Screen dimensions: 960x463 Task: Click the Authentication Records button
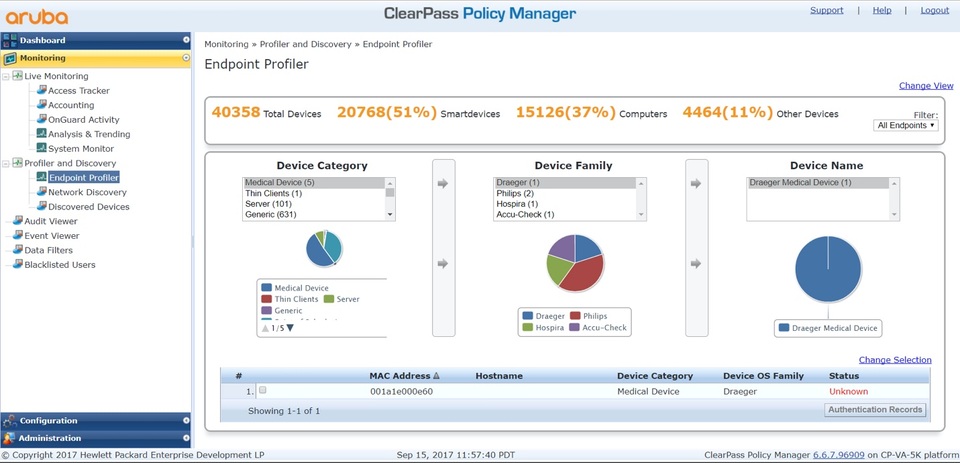point(875,410)
